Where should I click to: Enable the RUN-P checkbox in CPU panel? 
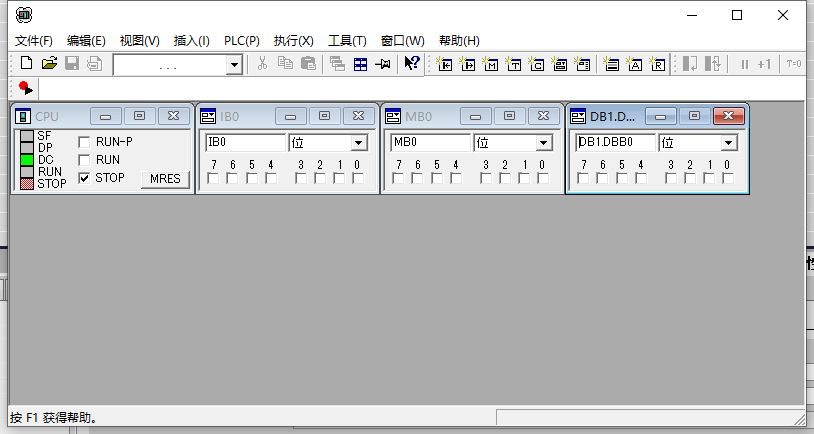84,142
